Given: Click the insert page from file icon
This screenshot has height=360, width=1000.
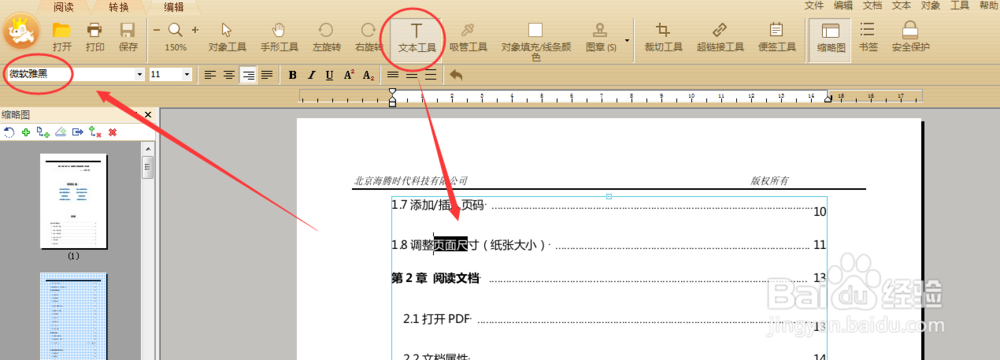Looking at the screenshot, I should 43,132.
